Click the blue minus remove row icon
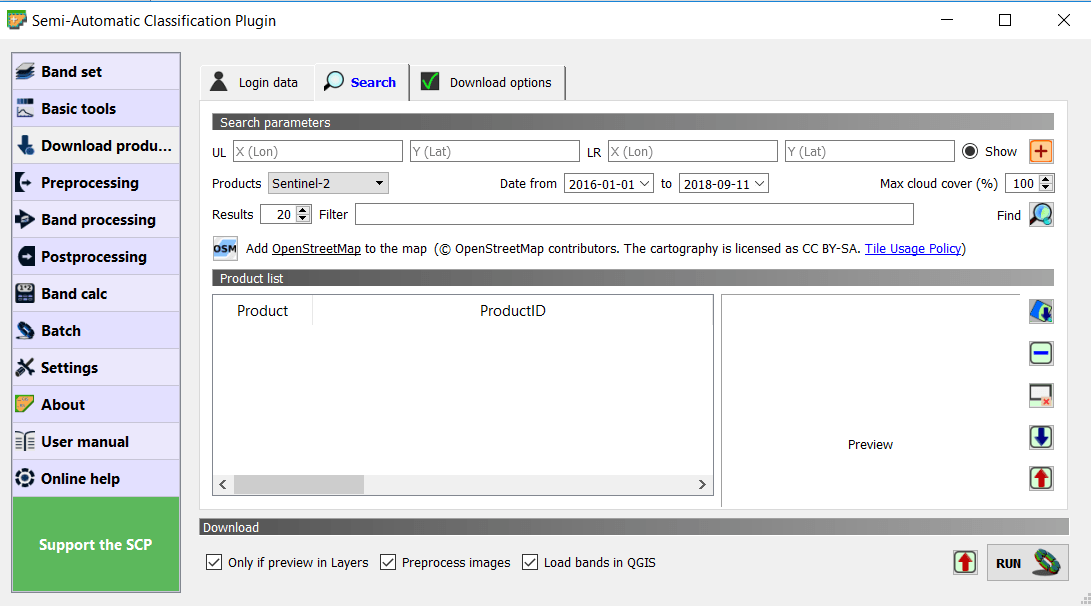Viewport: 1091px width, 606px height. pos(1041,353)
